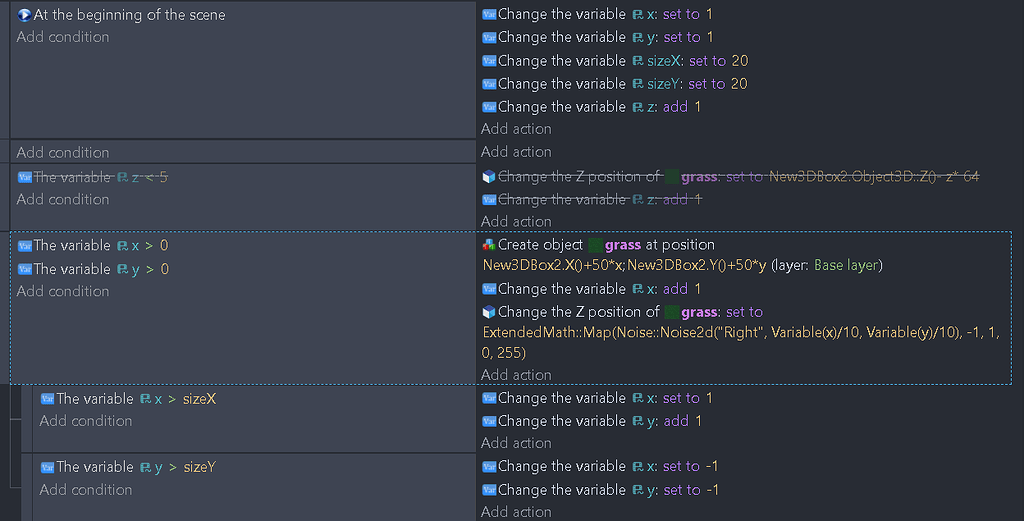This screenshot has height=521, width=1024.
Task: Select the 'Change the variable y: add 1' action
Action: [600, 421]
